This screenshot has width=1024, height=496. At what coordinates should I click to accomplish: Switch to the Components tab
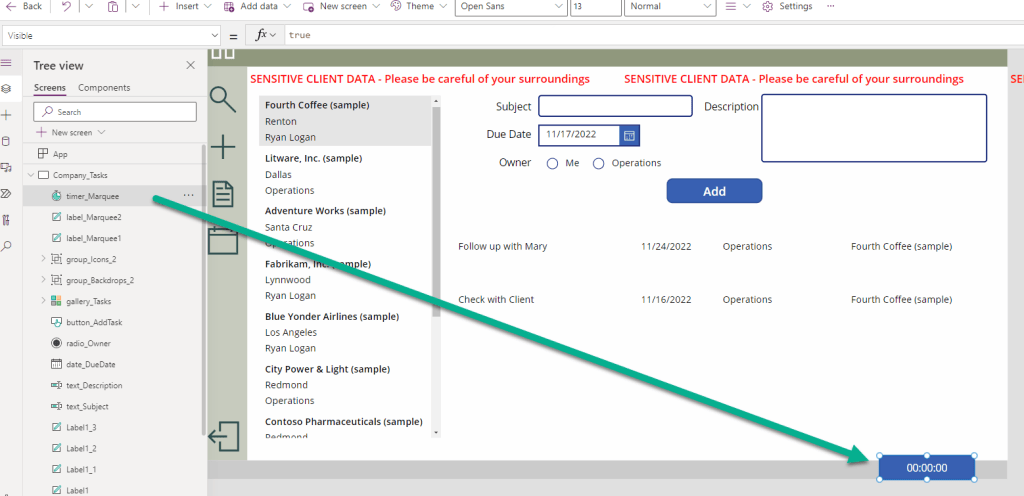(x=104, y=87)
